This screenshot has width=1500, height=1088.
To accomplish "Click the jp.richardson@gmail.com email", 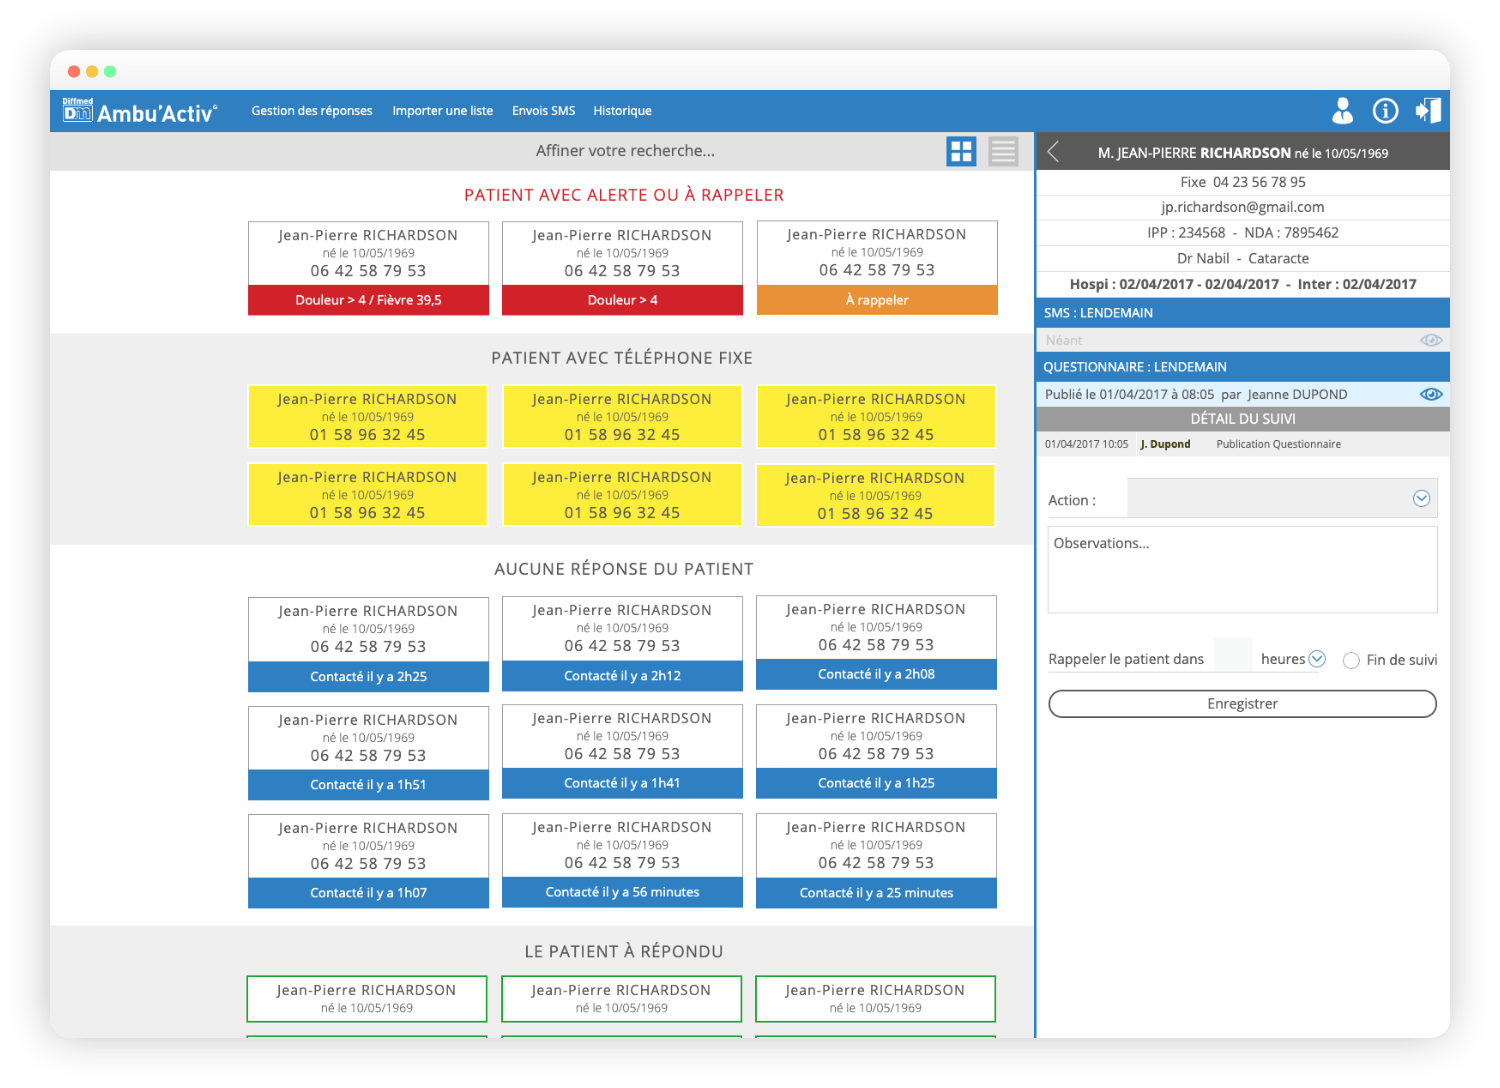I will (1243, 207).
